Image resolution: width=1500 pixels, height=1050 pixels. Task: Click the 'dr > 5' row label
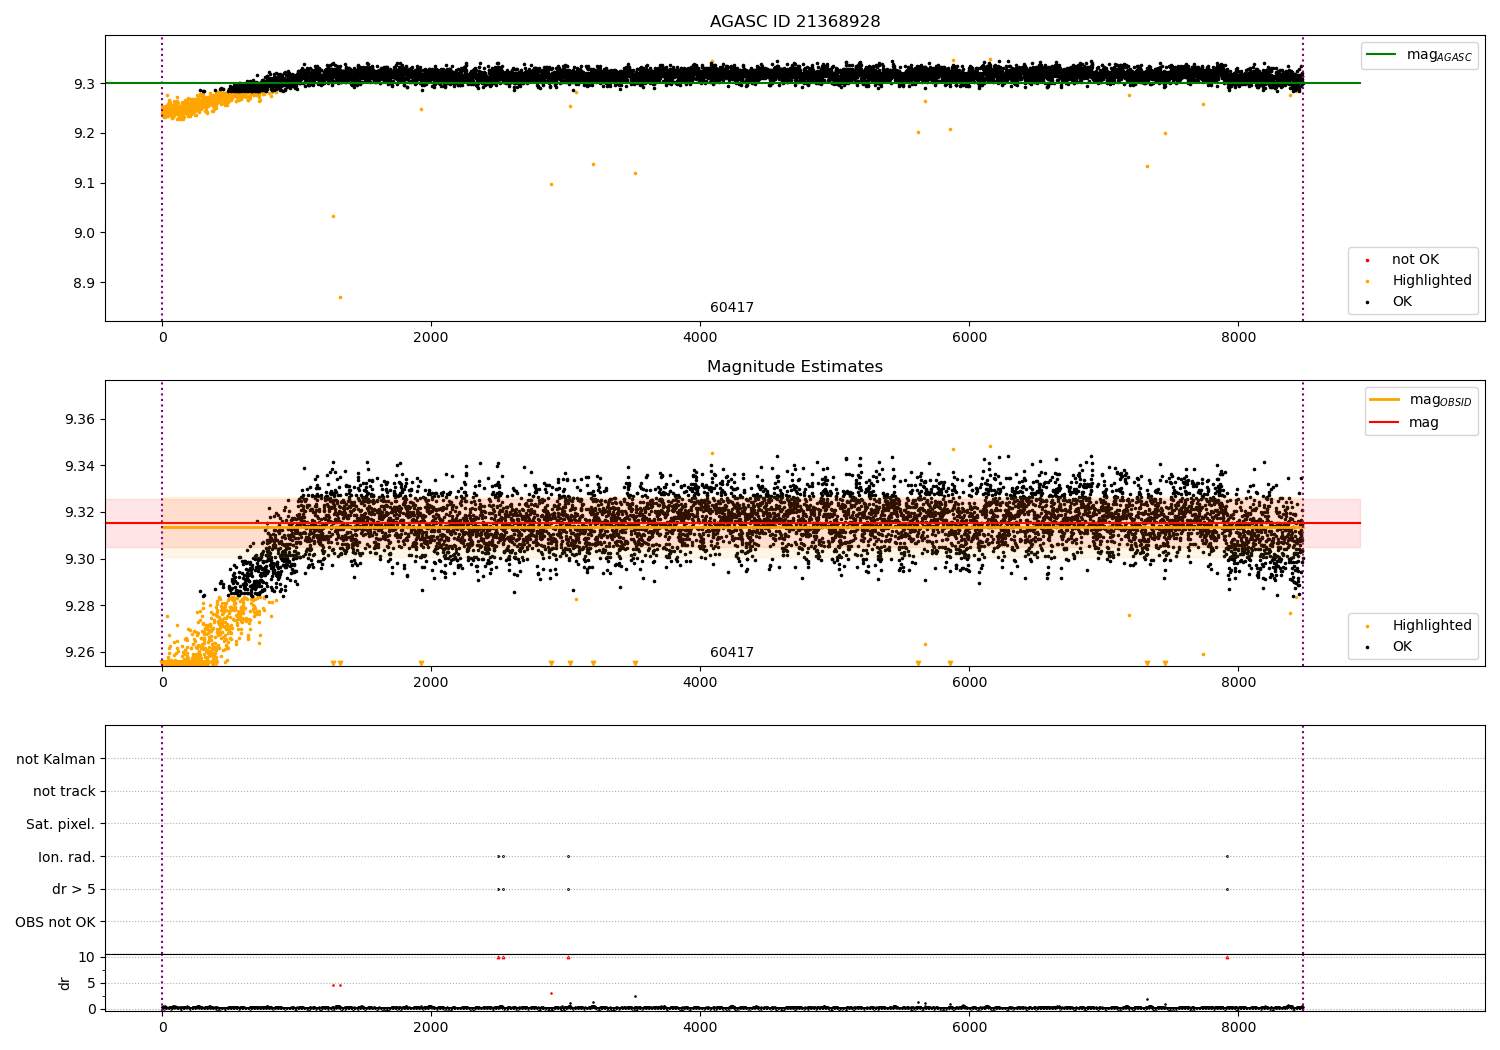pos(74,890)
